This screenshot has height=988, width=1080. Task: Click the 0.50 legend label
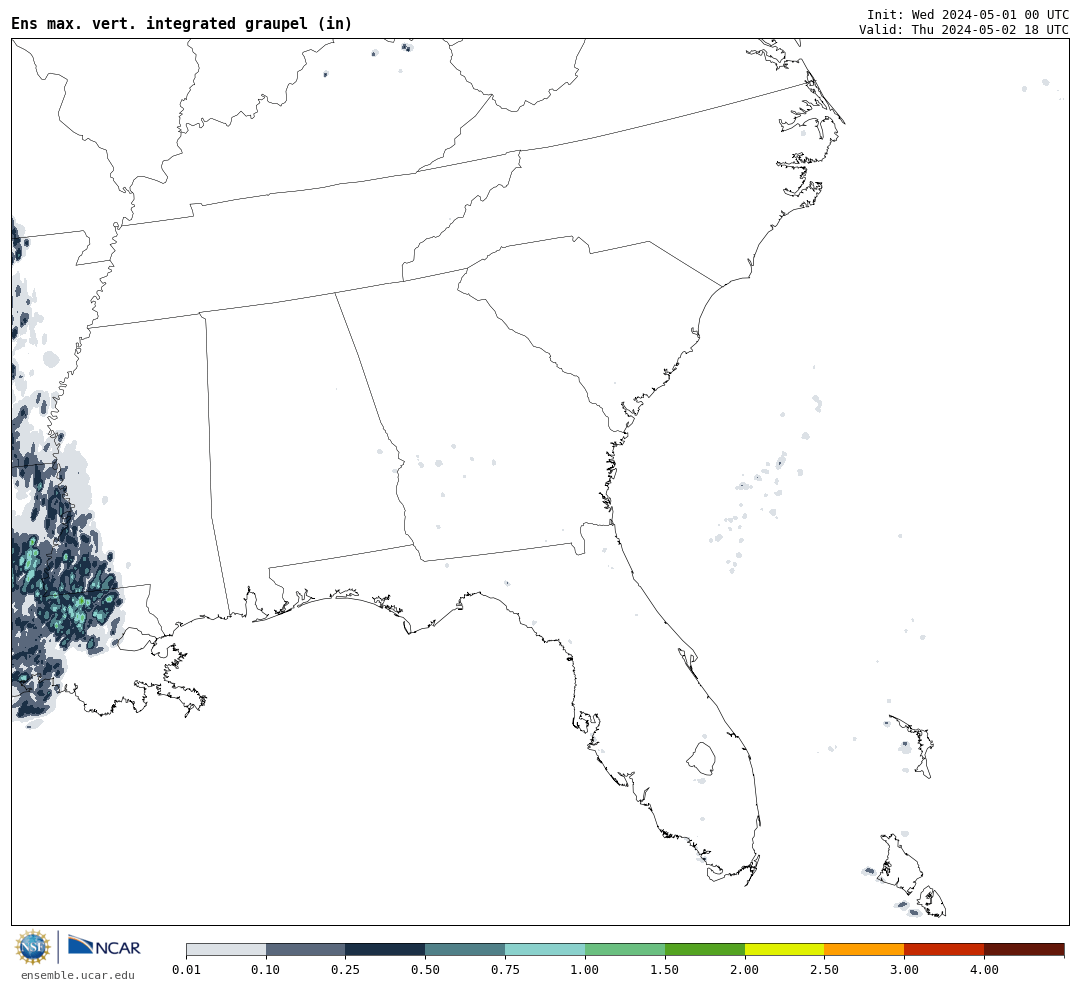point(425,969)
